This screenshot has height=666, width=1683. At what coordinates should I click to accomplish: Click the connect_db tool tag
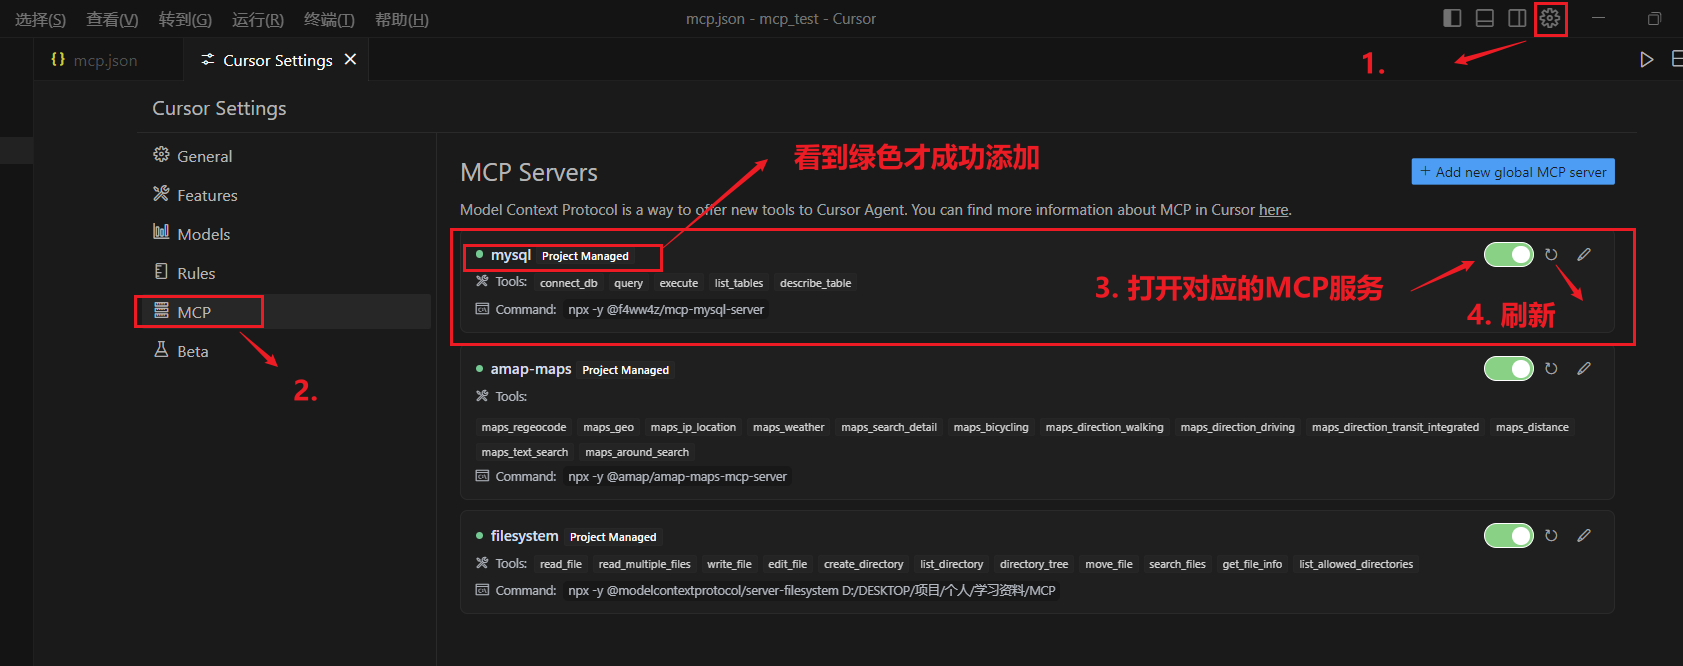tap(569, 283)
